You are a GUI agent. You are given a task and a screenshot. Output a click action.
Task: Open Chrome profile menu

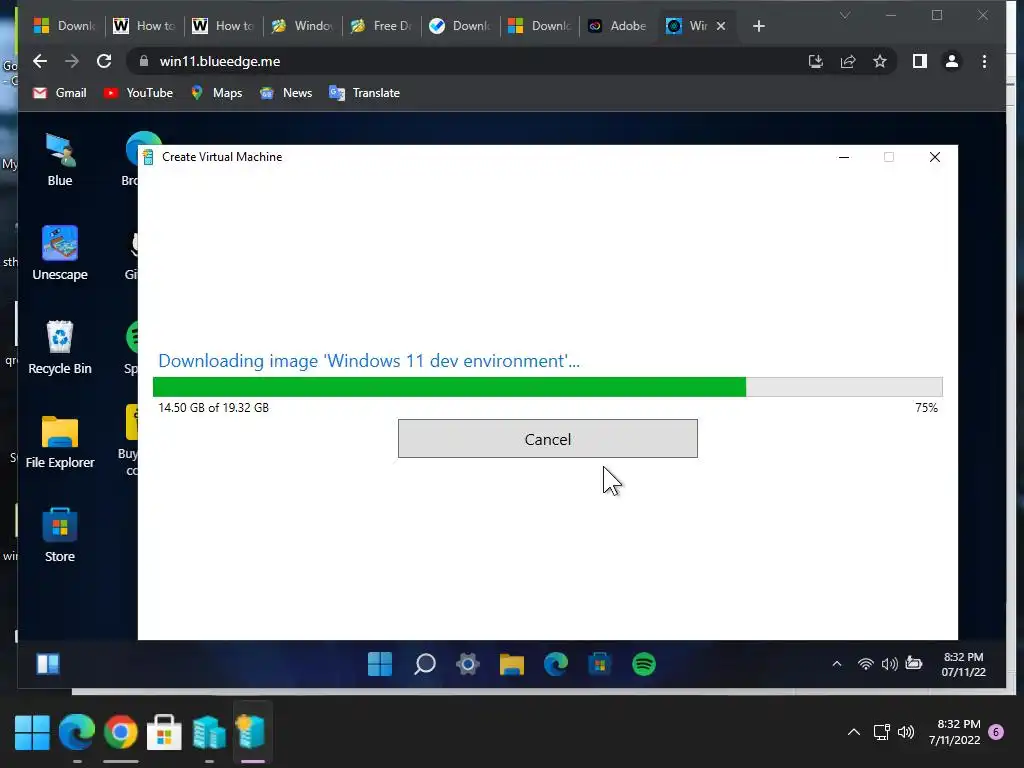tap(952, 61)
